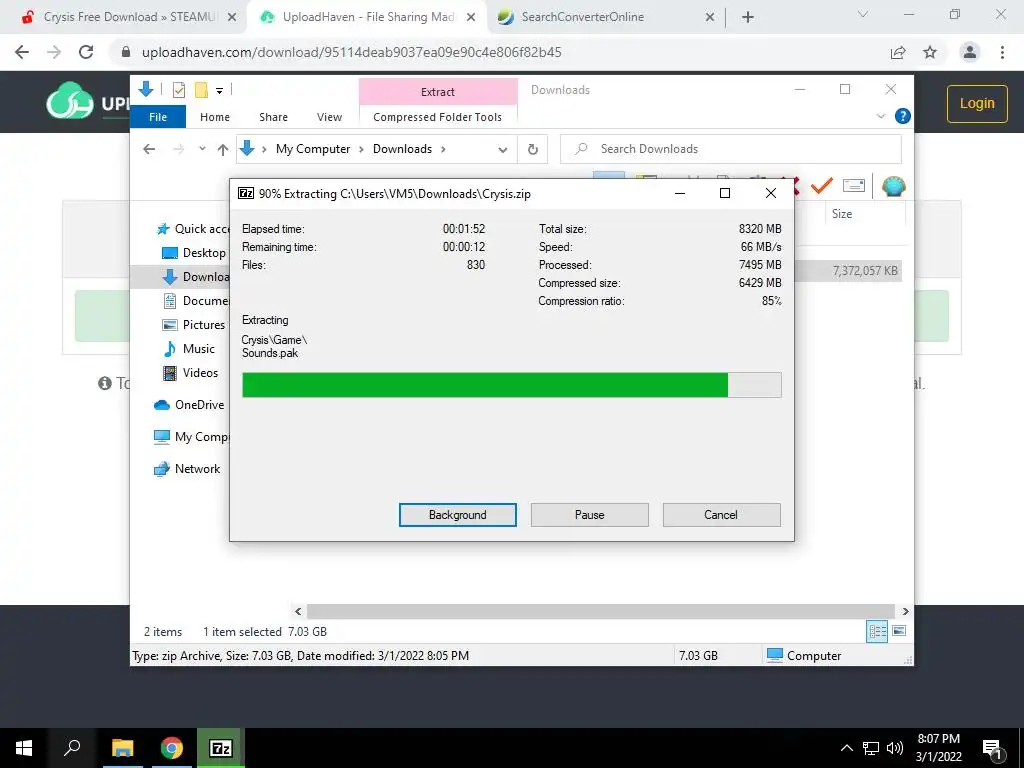Send extraction to Background

tap(457, 515)
